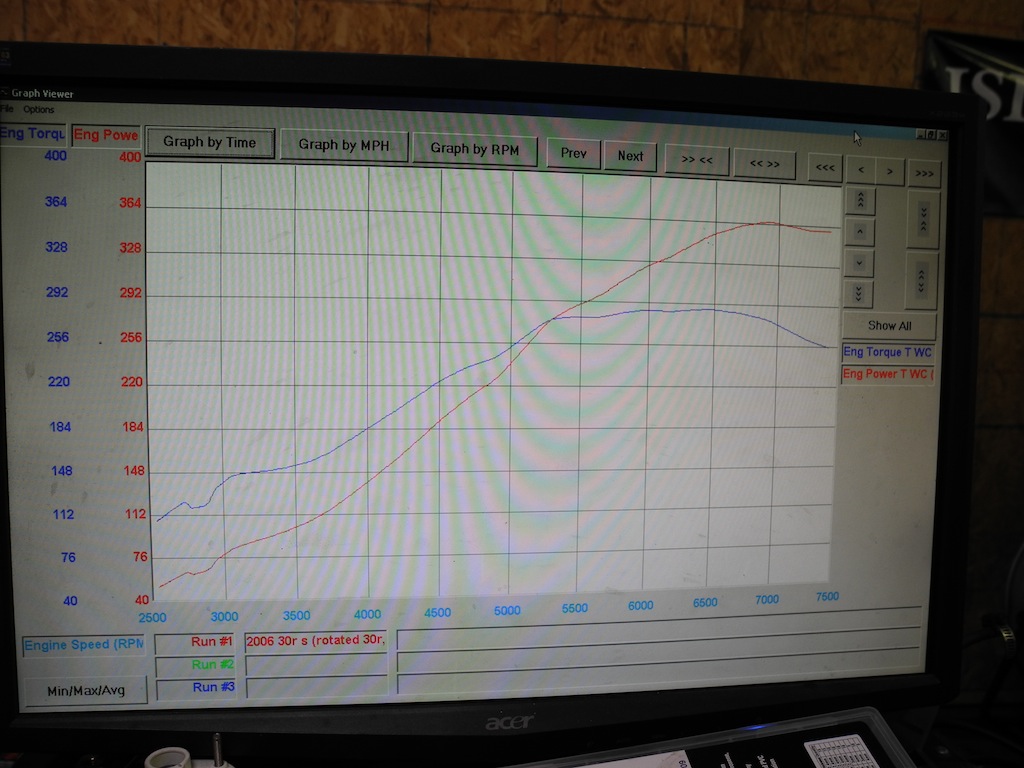
Task: Open the Eng Torque axis selector
Action: pos(33,134)
